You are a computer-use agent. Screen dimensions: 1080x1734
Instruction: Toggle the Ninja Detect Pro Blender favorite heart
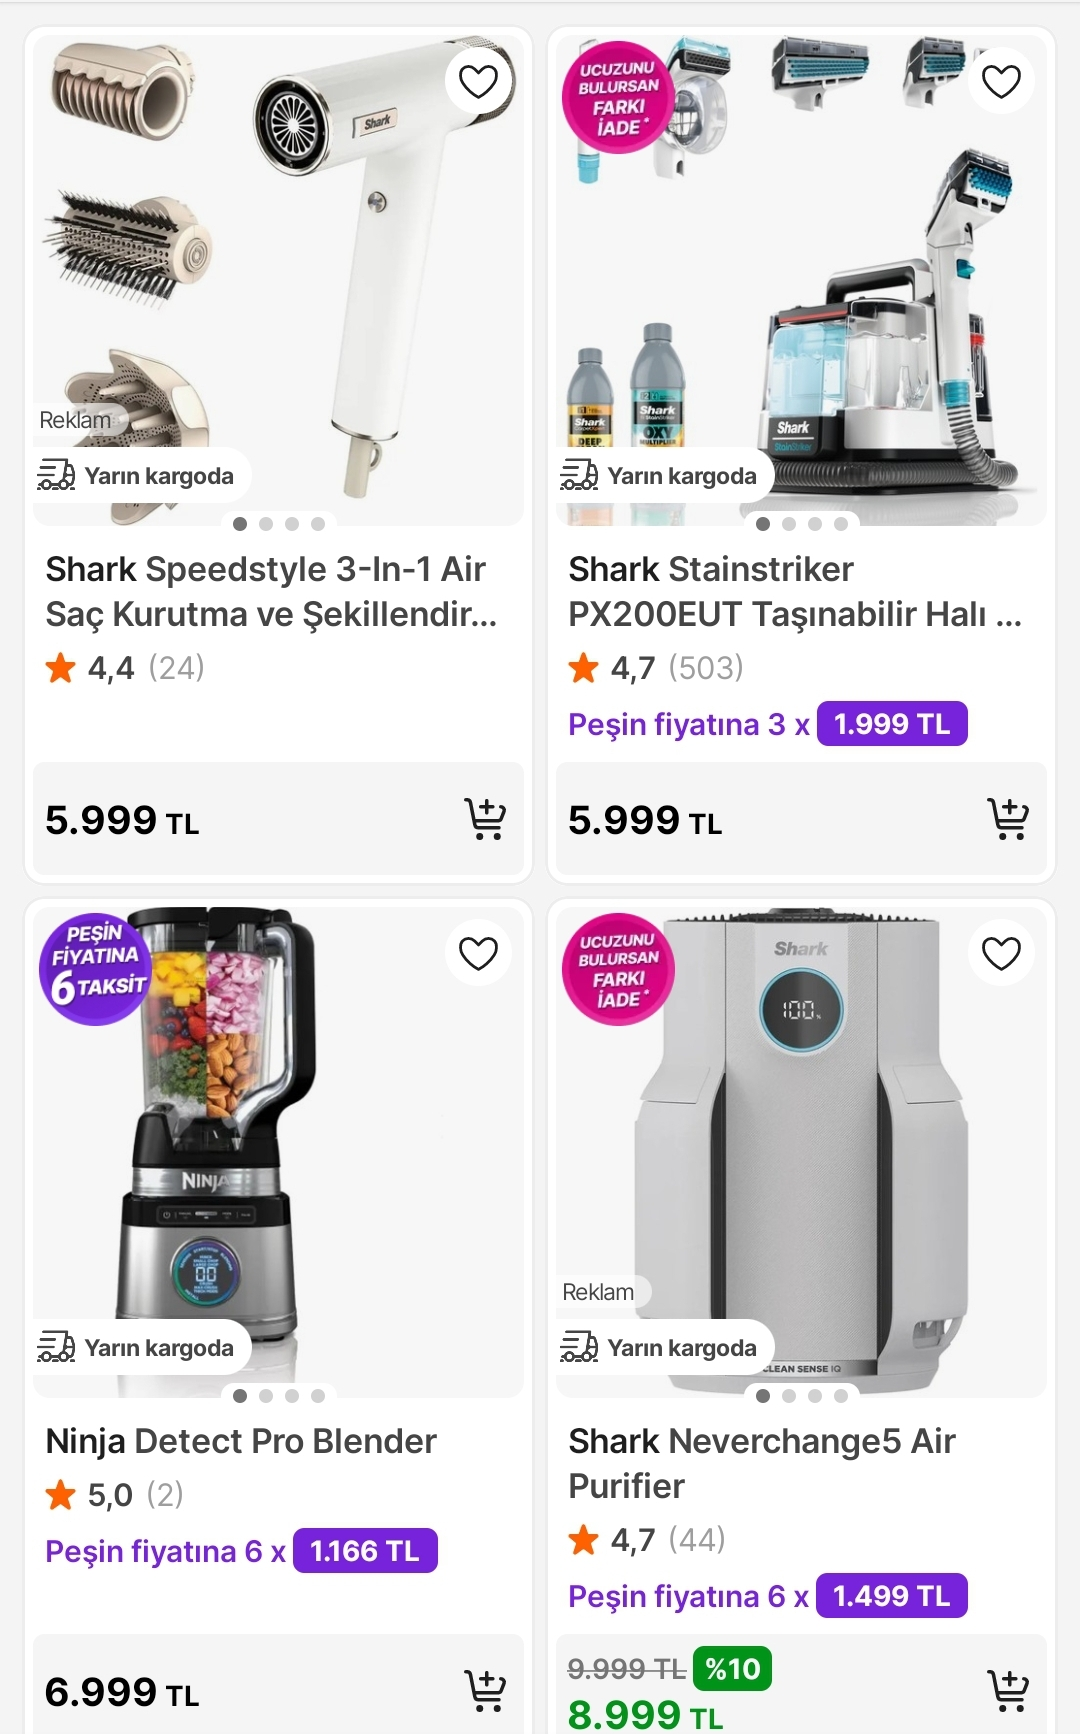click(478, 953)
